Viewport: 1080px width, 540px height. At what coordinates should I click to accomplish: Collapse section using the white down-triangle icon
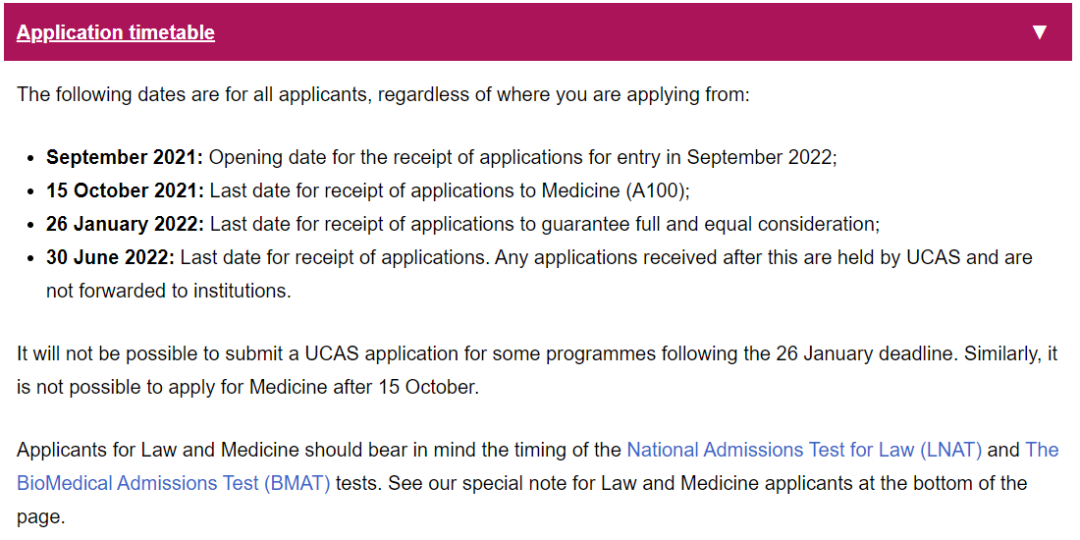(1039, 32)
